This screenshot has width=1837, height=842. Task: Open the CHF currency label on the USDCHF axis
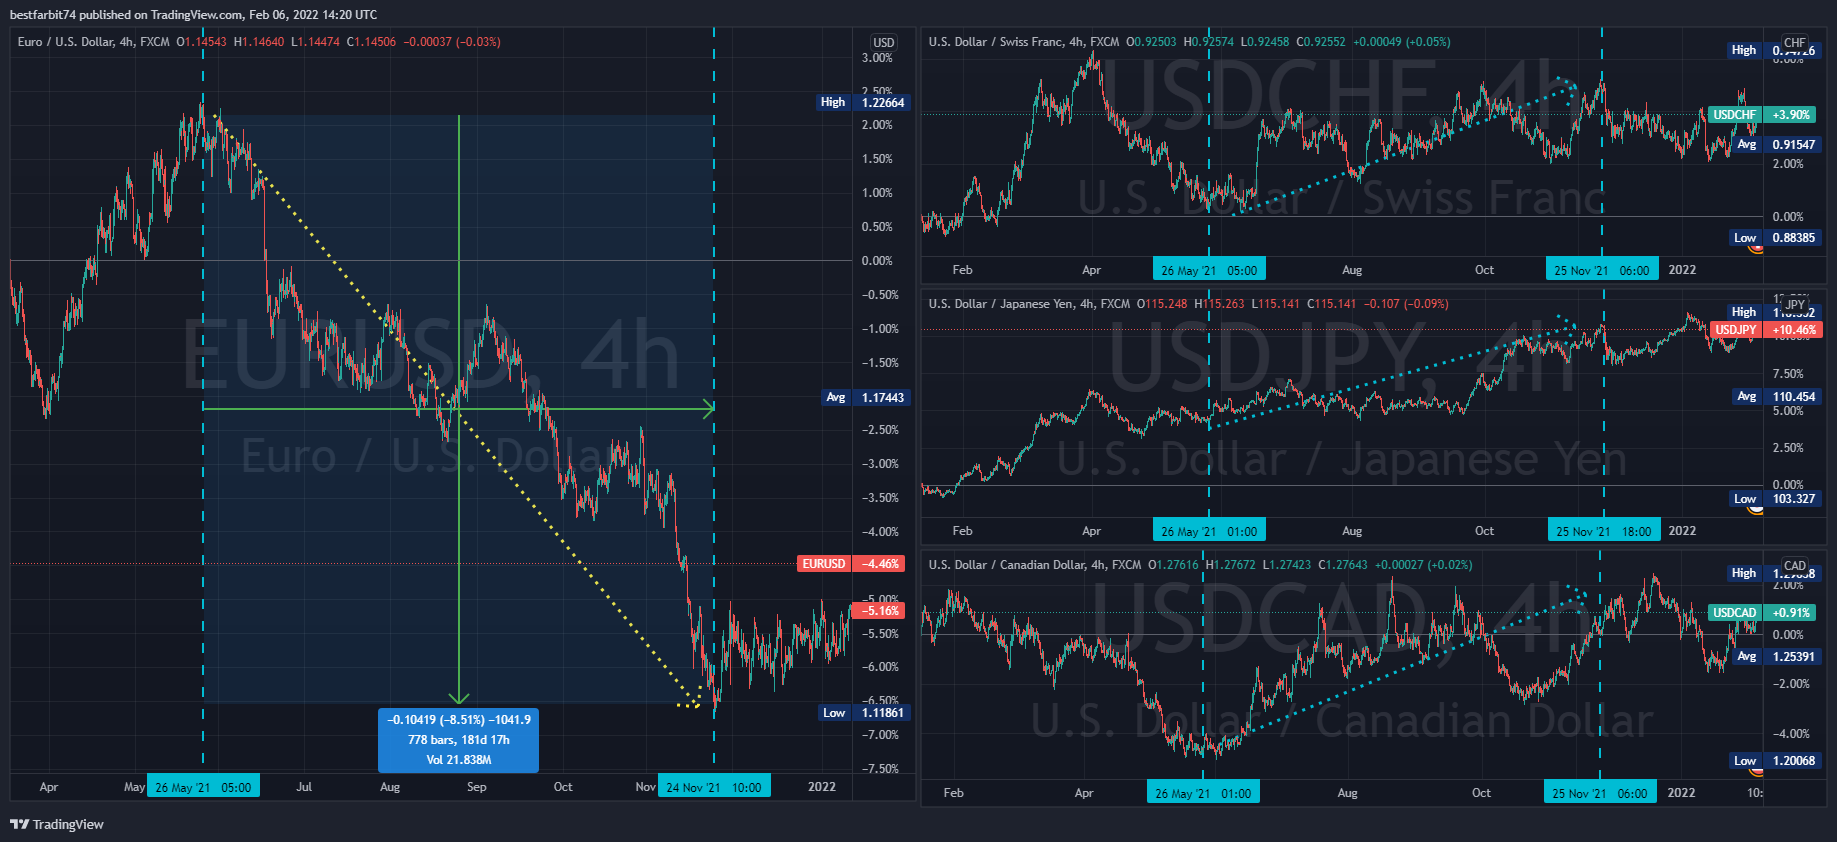(x=1795, y=43)
